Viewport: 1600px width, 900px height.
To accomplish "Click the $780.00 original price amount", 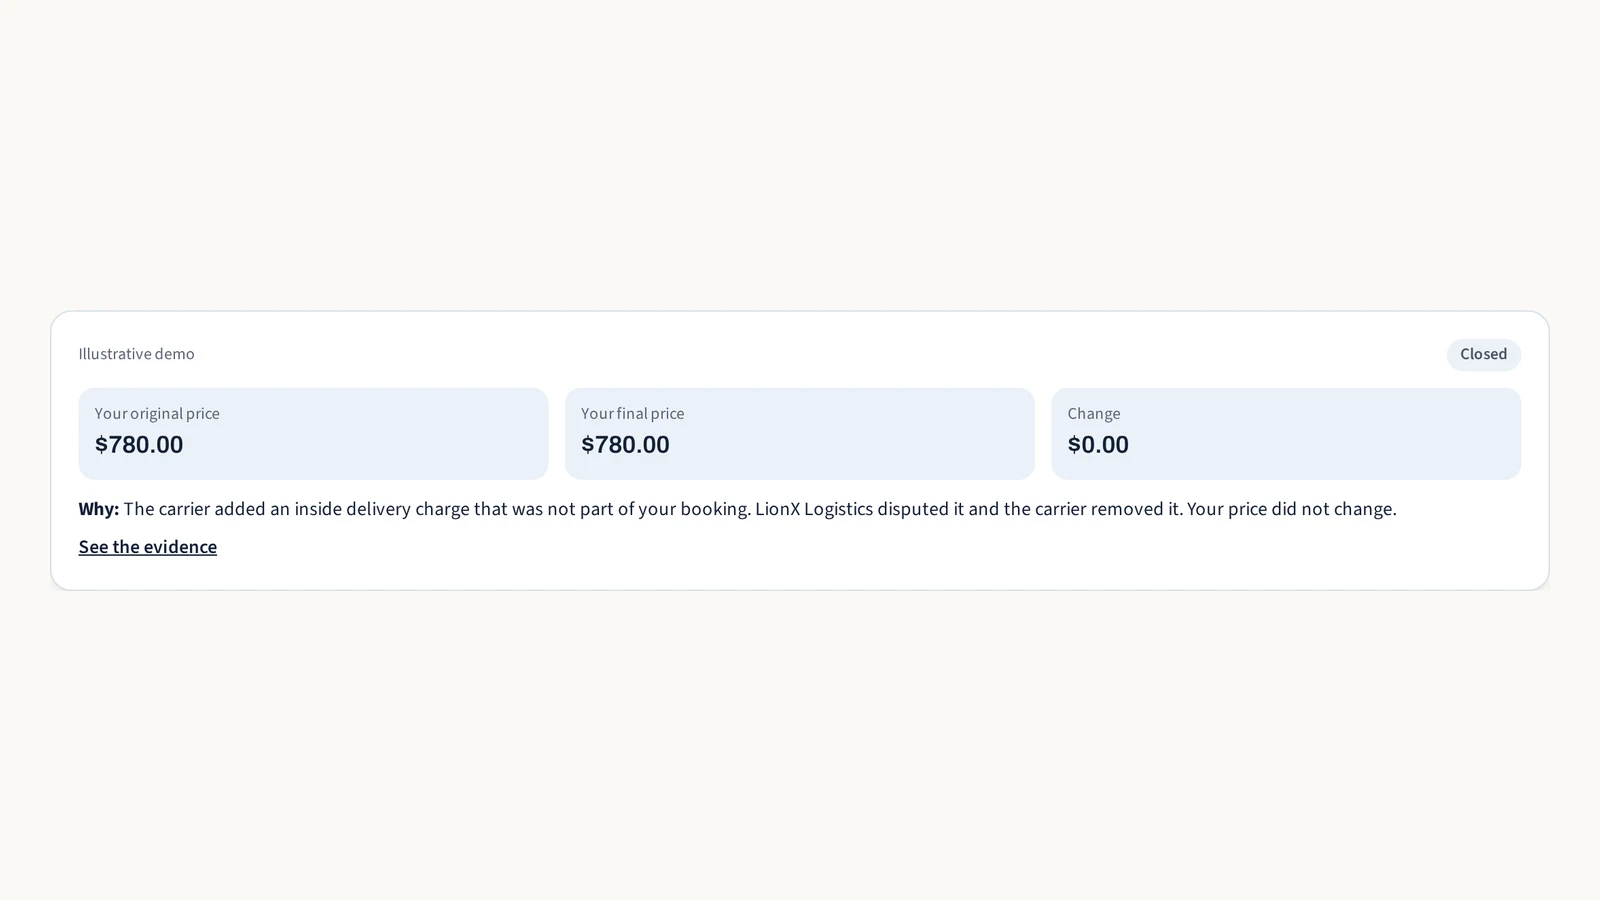I will pos(139,445).
